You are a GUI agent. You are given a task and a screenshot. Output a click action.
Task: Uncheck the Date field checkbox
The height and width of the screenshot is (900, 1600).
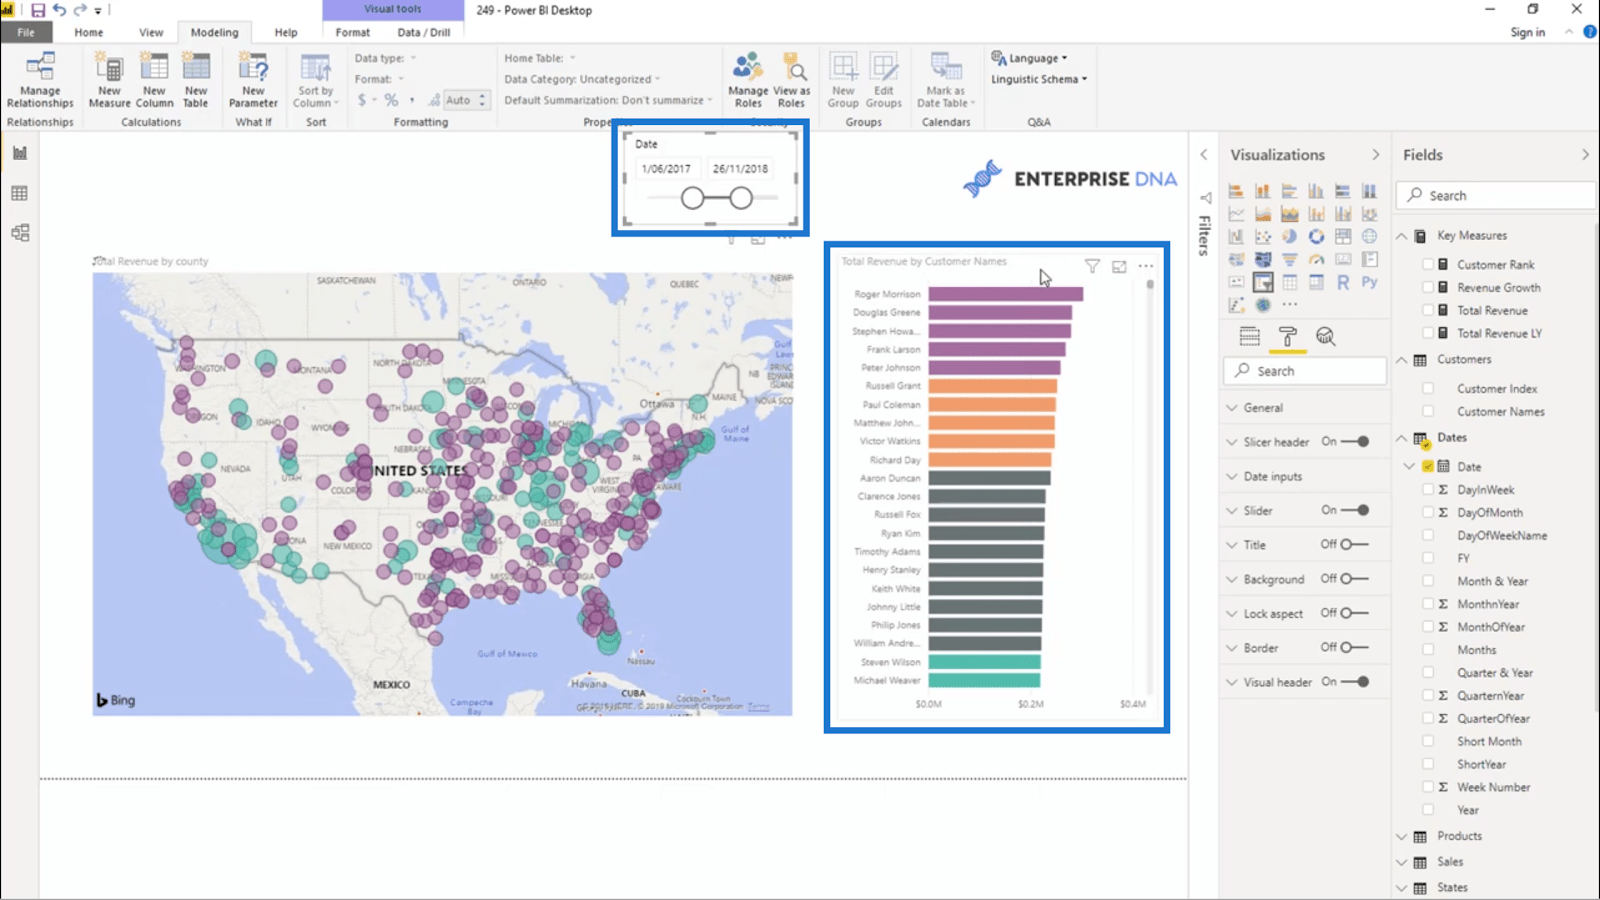click(1428, 467)
